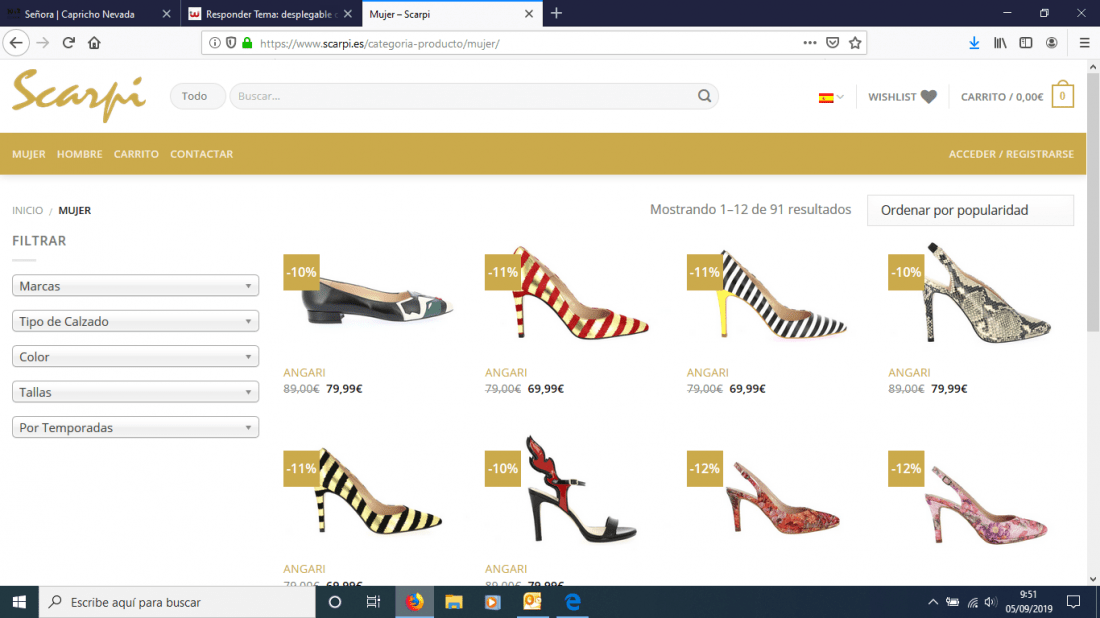Open the Spanish flag language selector

click(x=831, y=98)
